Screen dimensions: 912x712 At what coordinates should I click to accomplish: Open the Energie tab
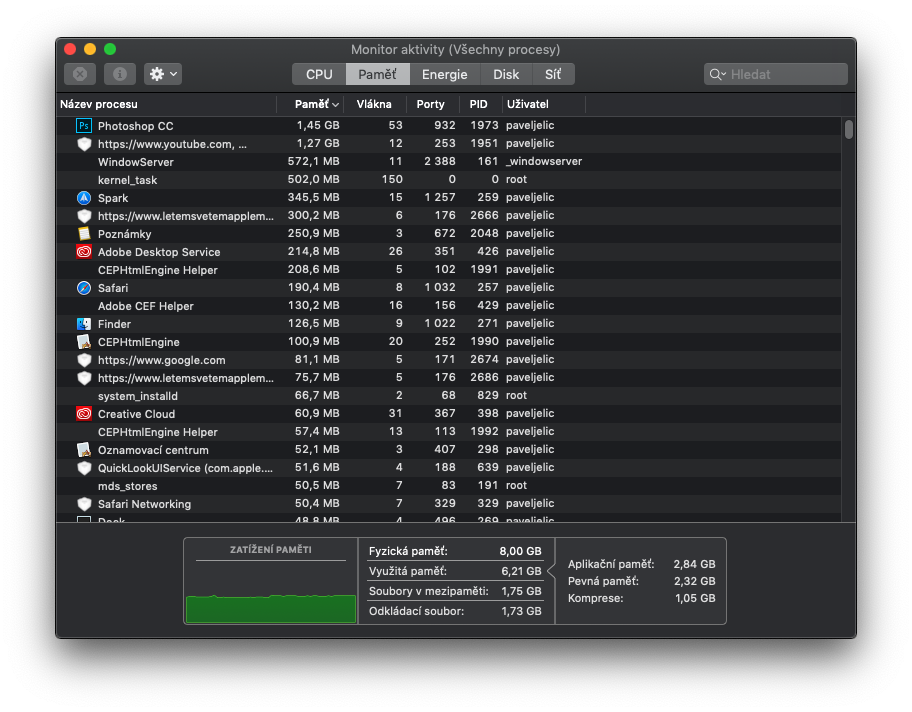444,74
